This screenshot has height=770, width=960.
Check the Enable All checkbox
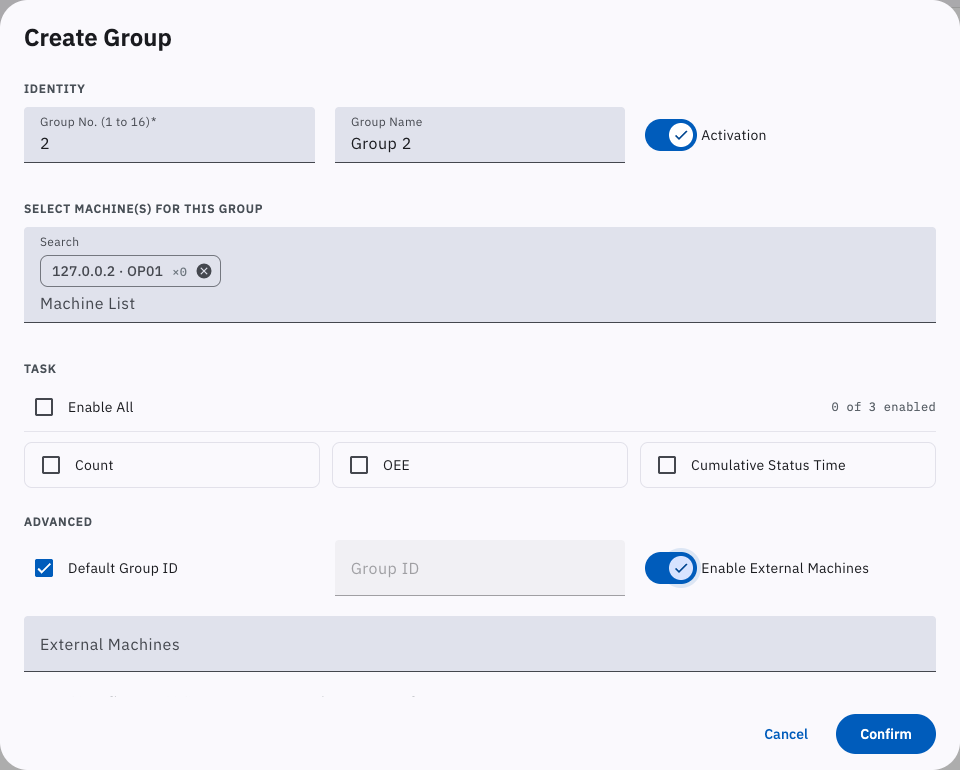(44, 407)
